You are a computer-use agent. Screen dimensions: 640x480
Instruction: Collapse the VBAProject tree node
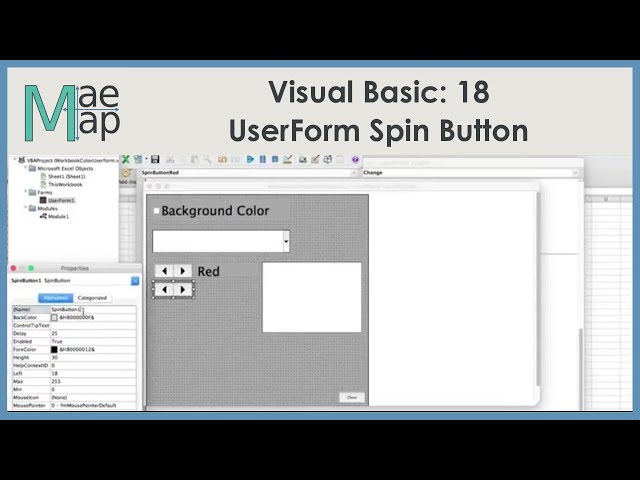[15, 160]
